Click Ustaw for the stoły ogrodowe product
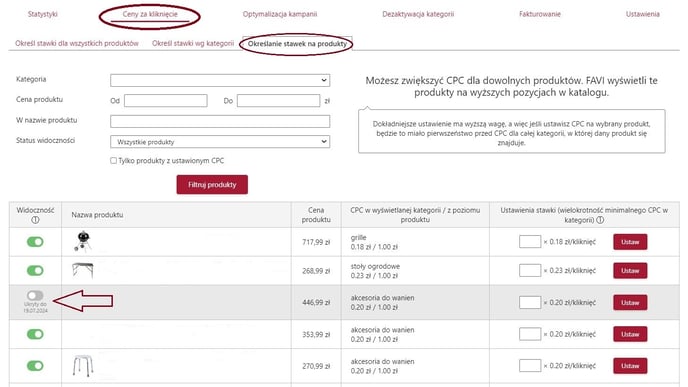688x387 pixels. tap(630, 271)
